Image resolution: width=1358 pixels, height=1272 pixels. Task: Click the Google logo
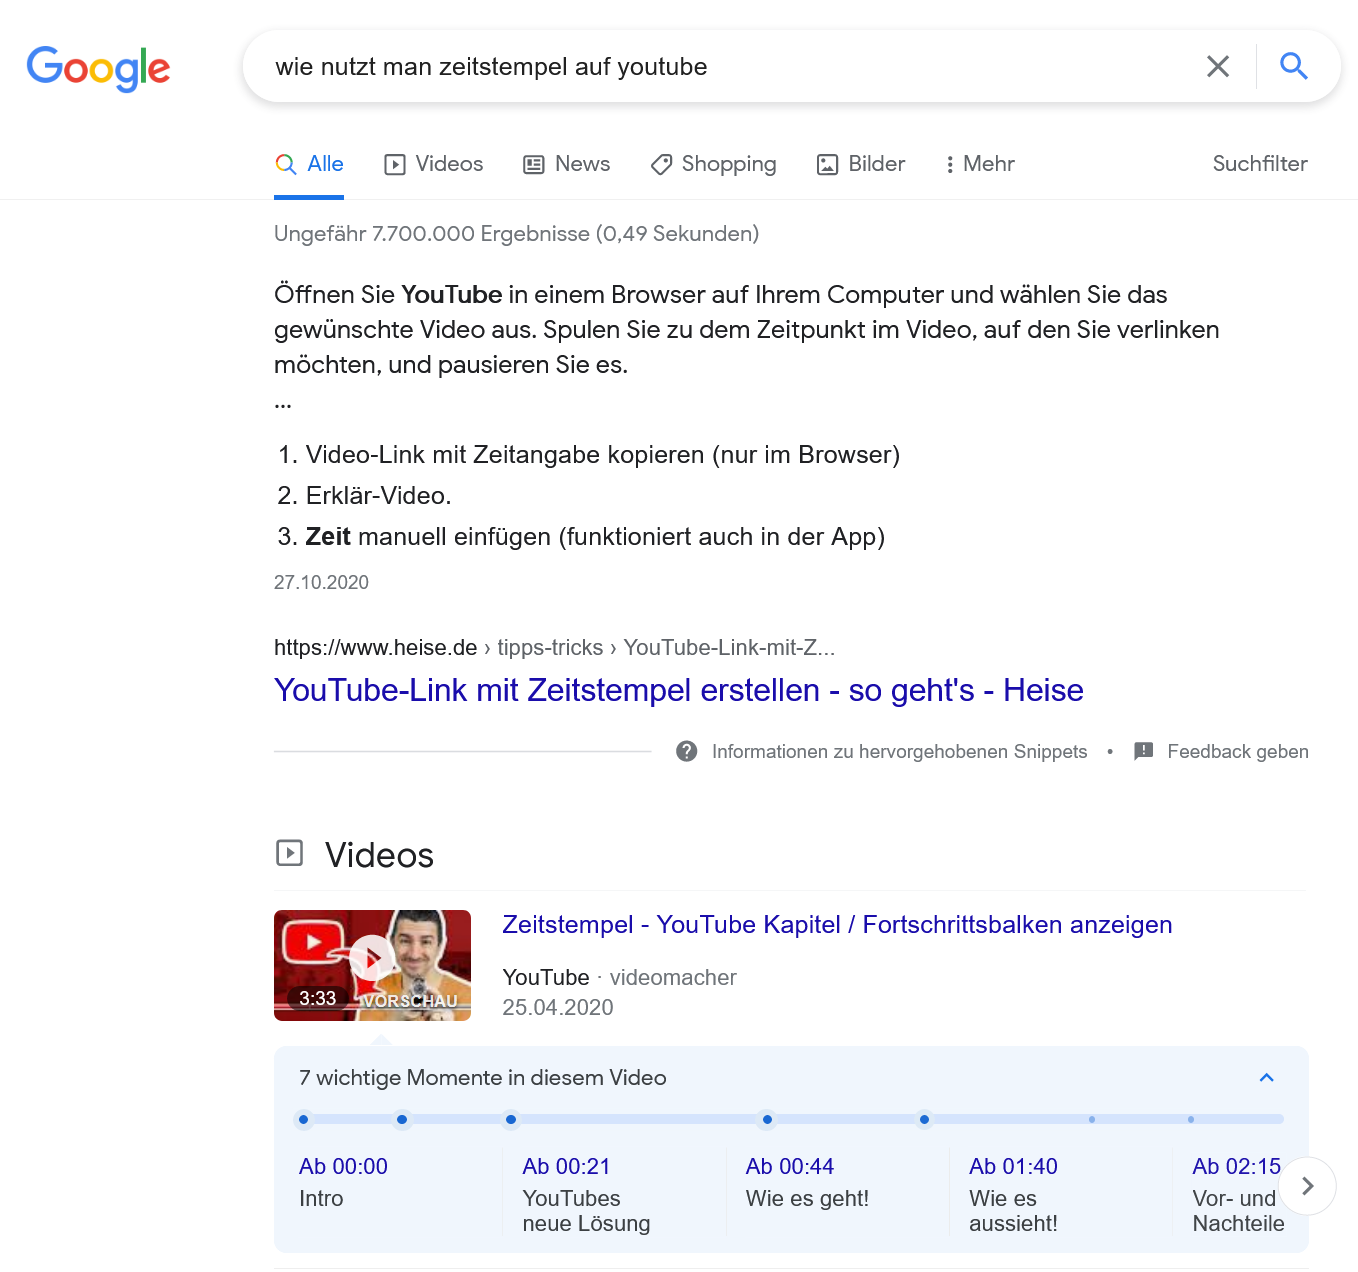pyautogui.click(x=98, y=68)
